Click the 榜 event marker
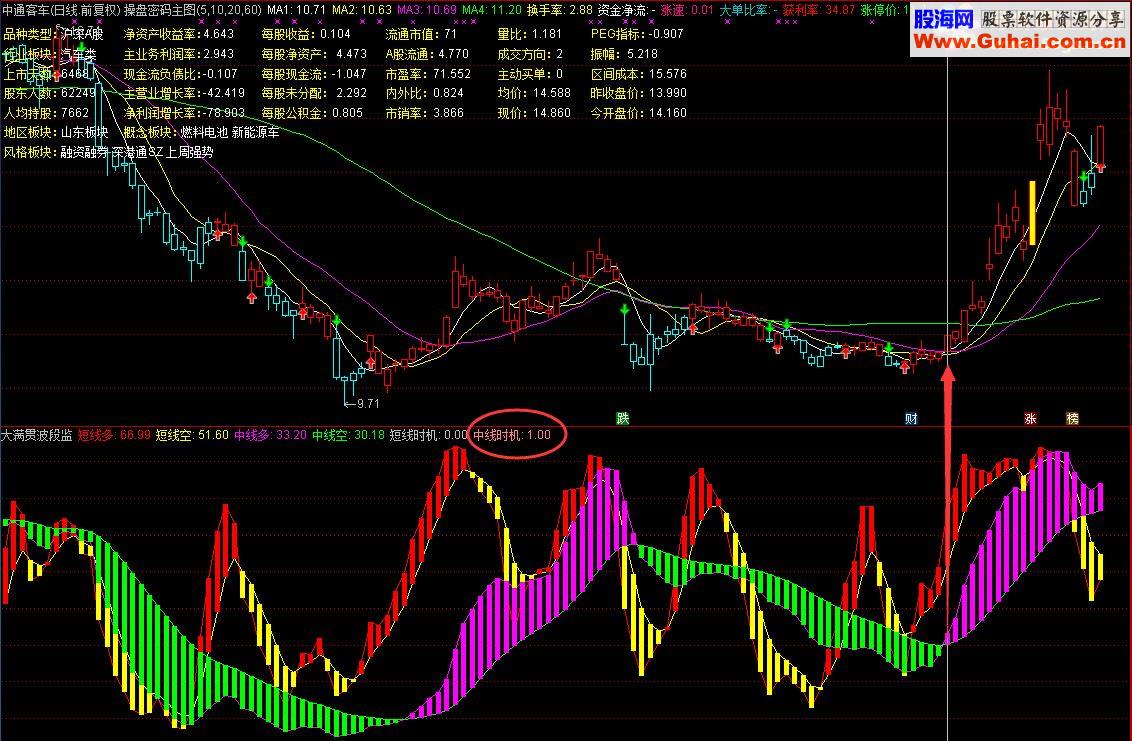The width and height of the screenshot is (1132, 741). click(x=1073, y=418)
